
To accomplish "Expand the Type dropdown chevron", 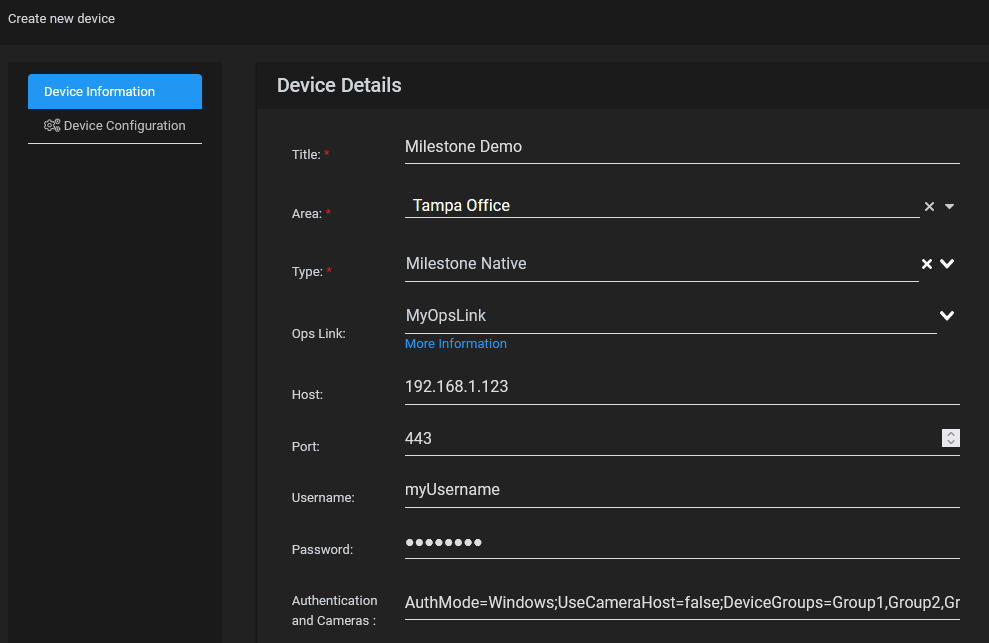I will tap(947, 264).
